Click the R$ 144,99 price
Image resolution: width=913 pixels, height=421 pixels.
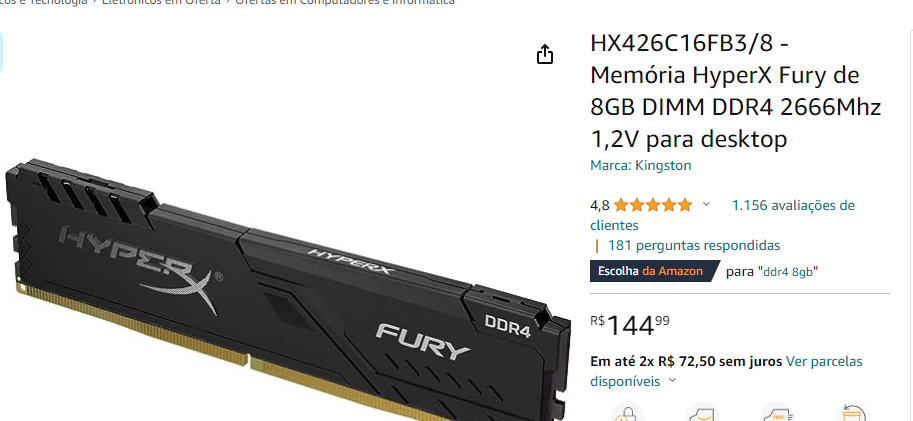[x=630, y=326]
